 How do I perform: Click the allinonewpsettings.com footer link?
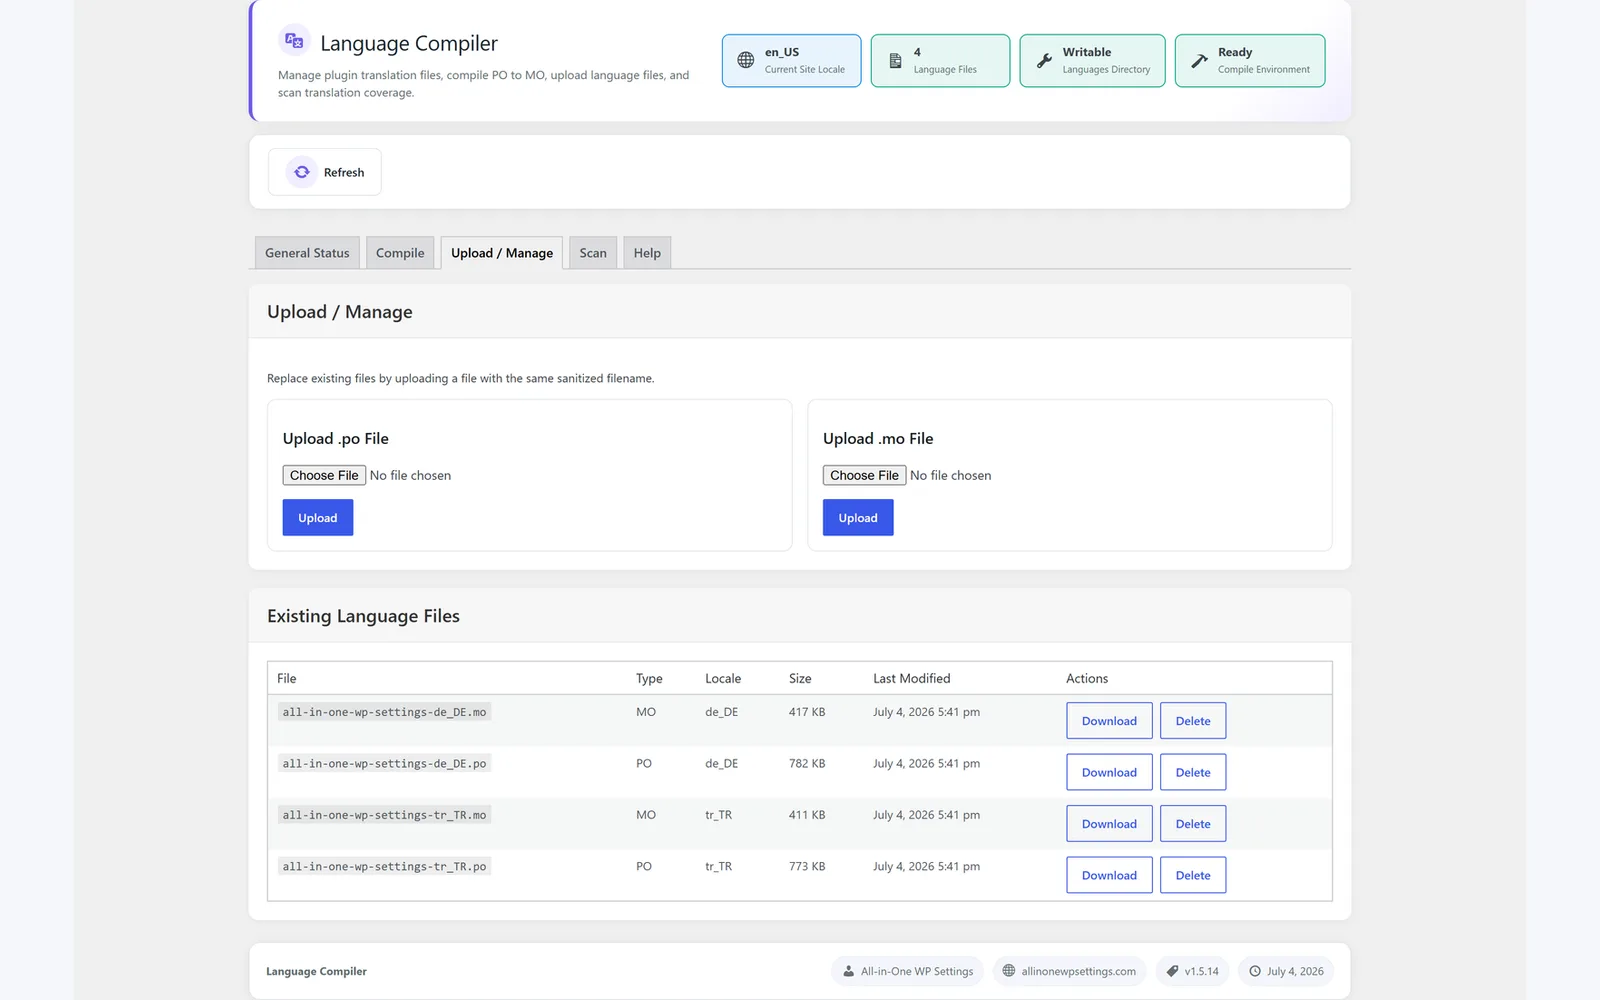tap(1069, 971)
